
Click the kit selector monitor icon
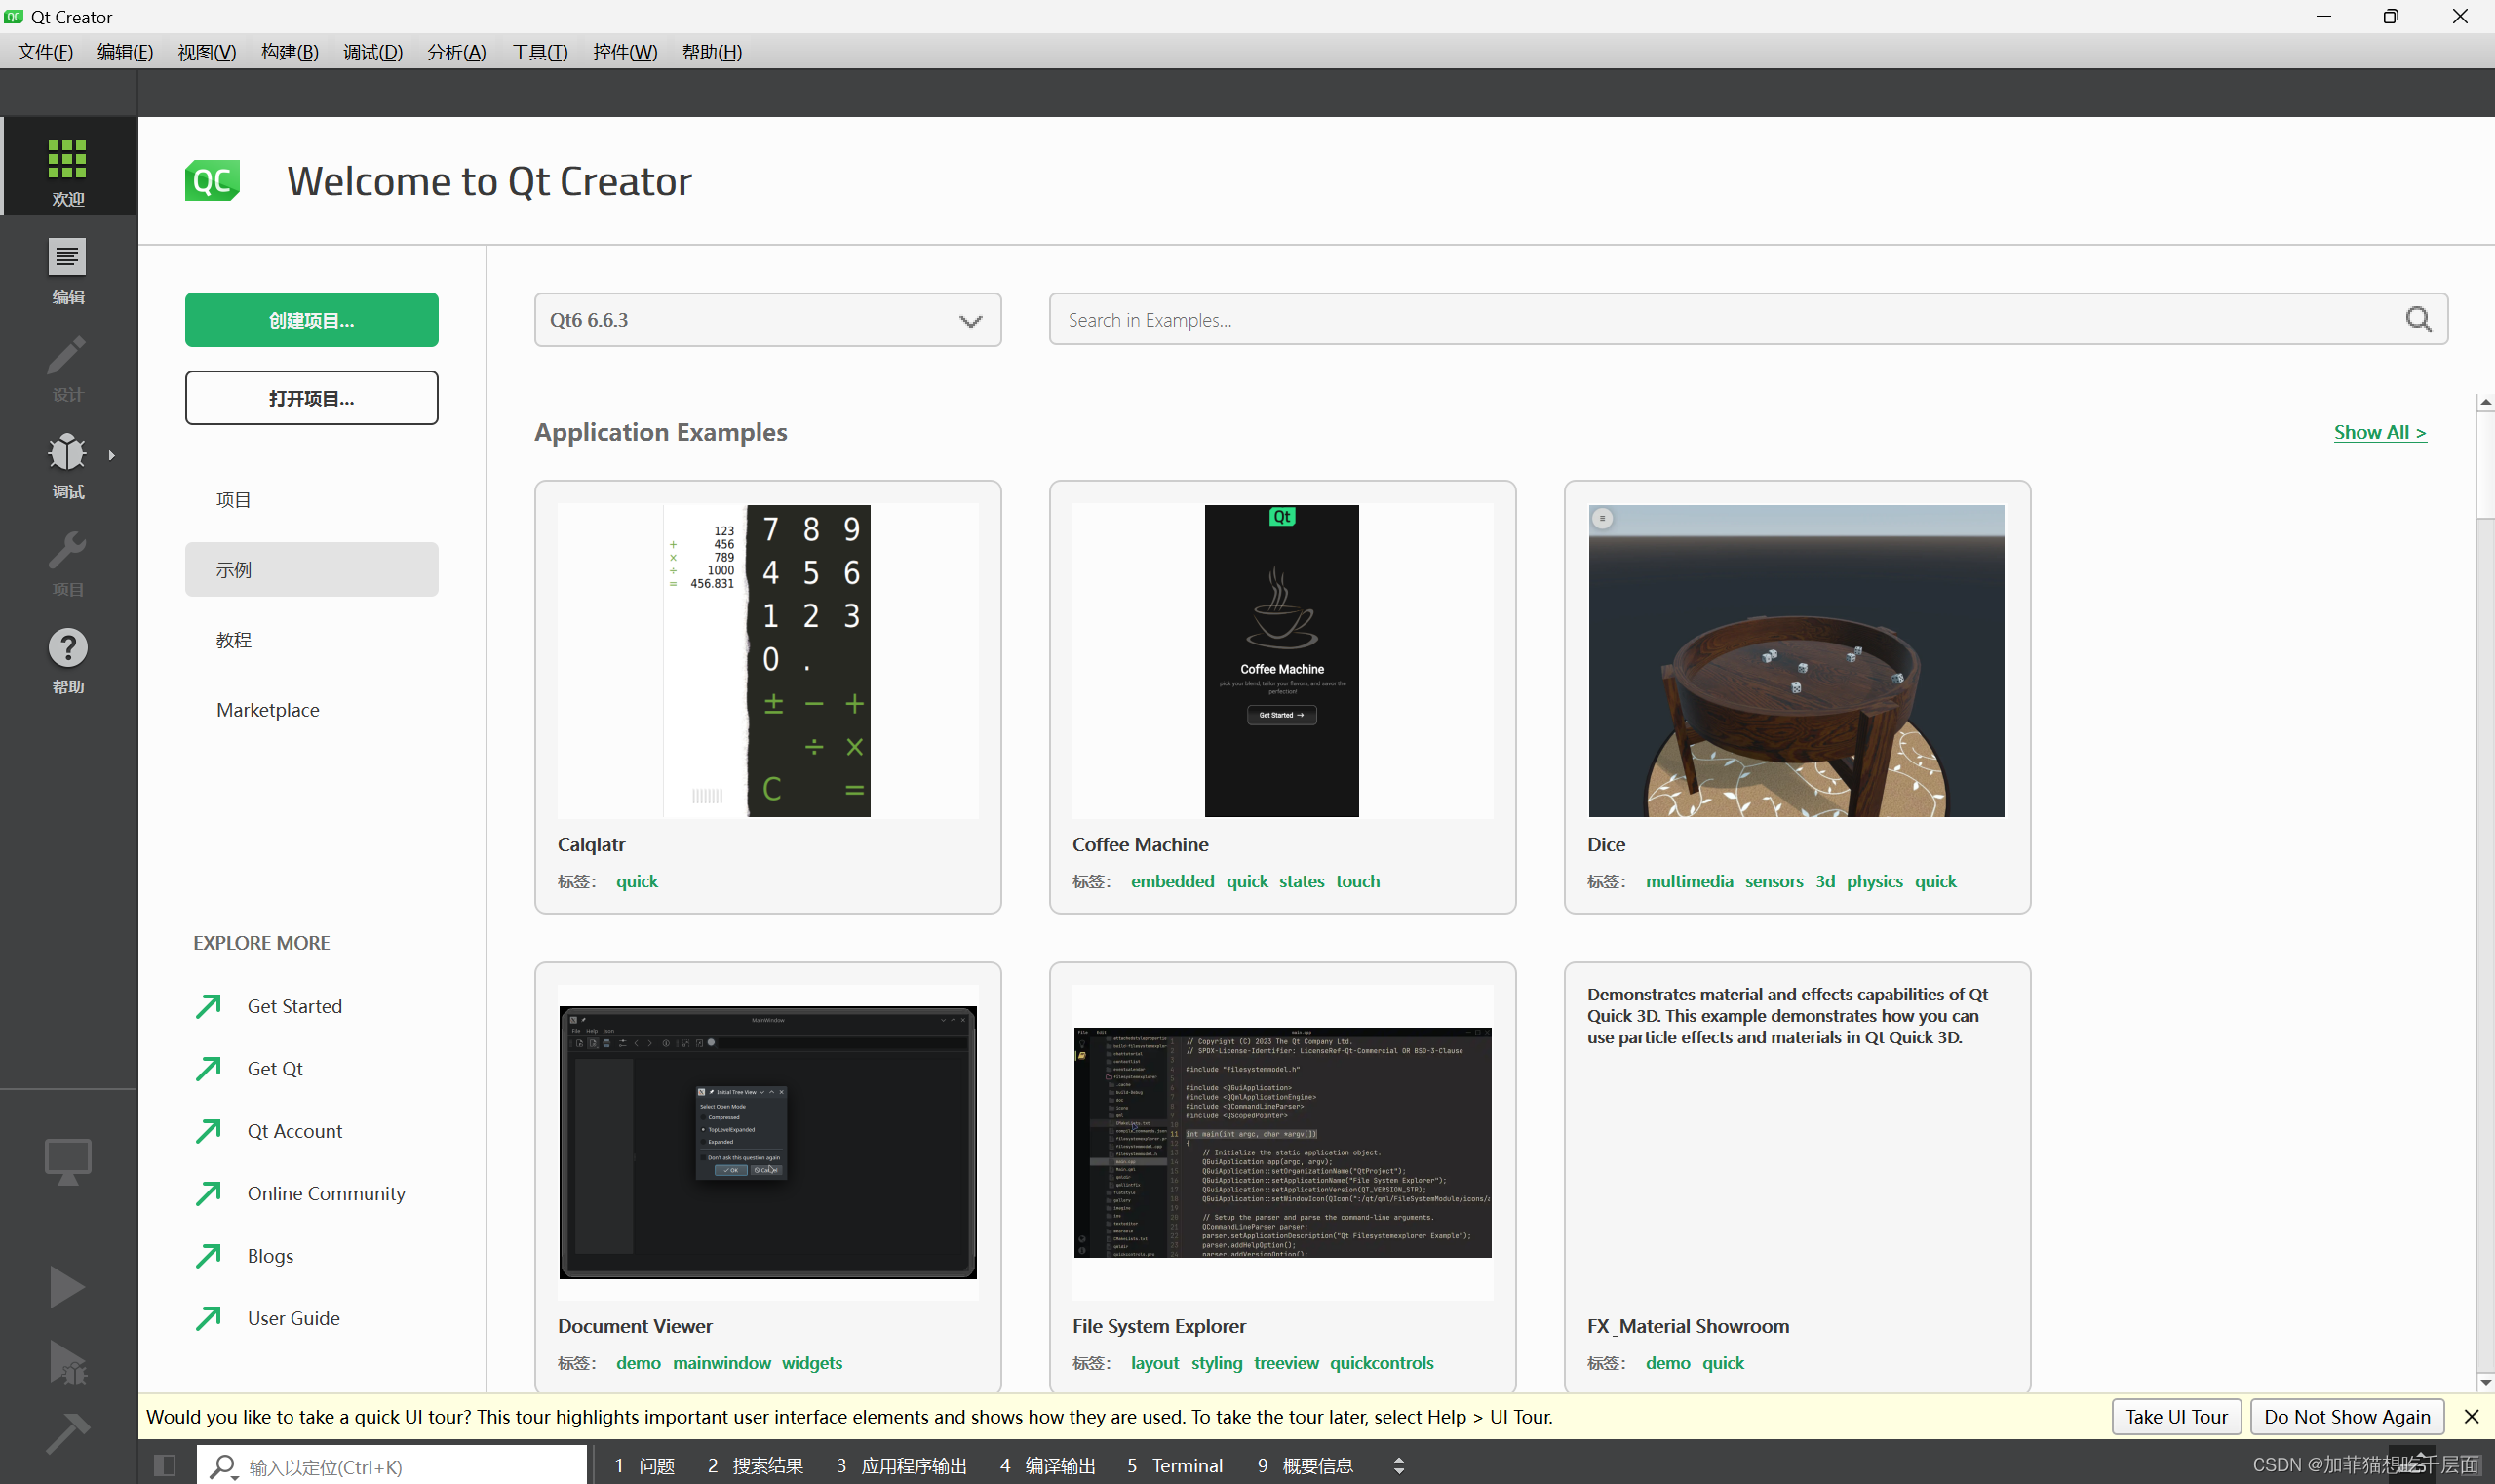68,1160
